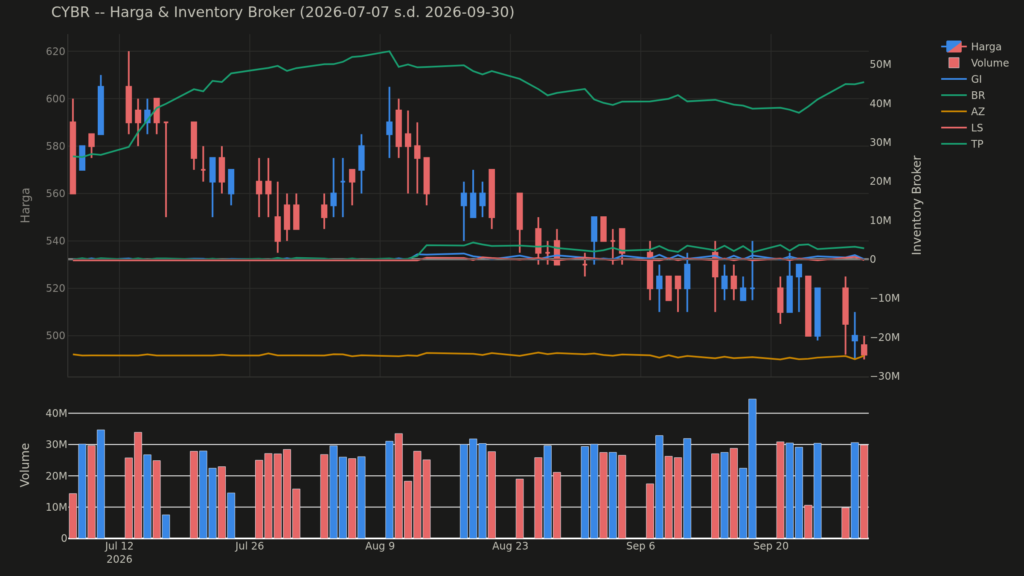Click the −10M Inventory Broker axis tick
This screenshot has width=1024, height=576.
884,298
